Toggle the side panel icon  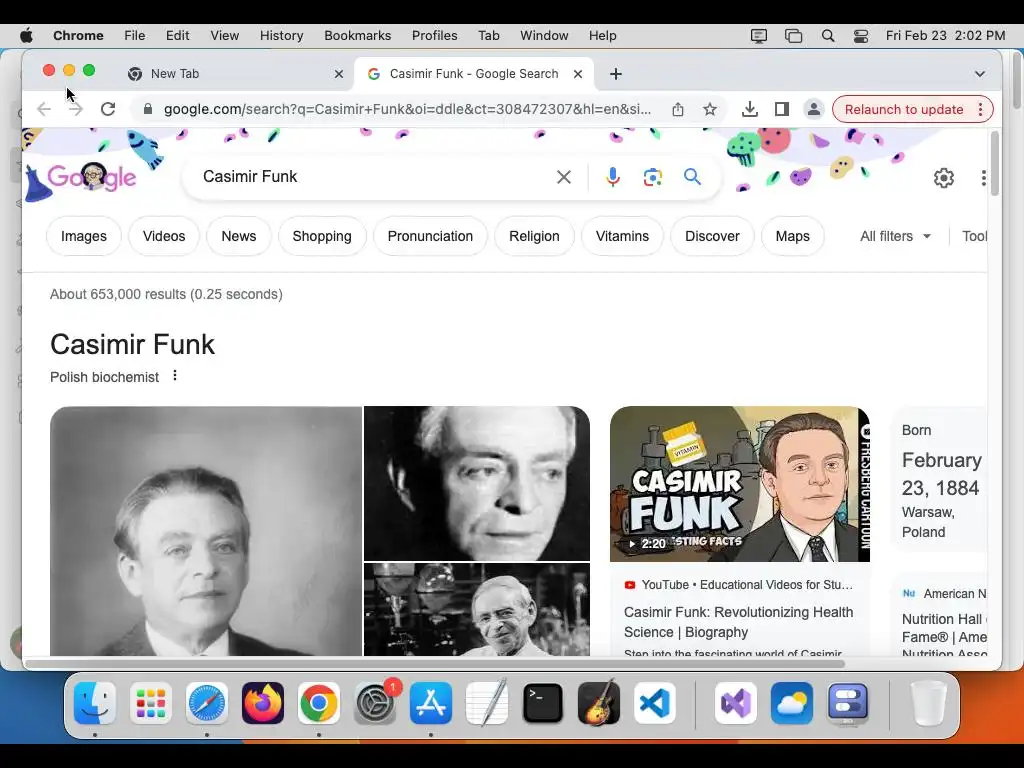[782, 109]
